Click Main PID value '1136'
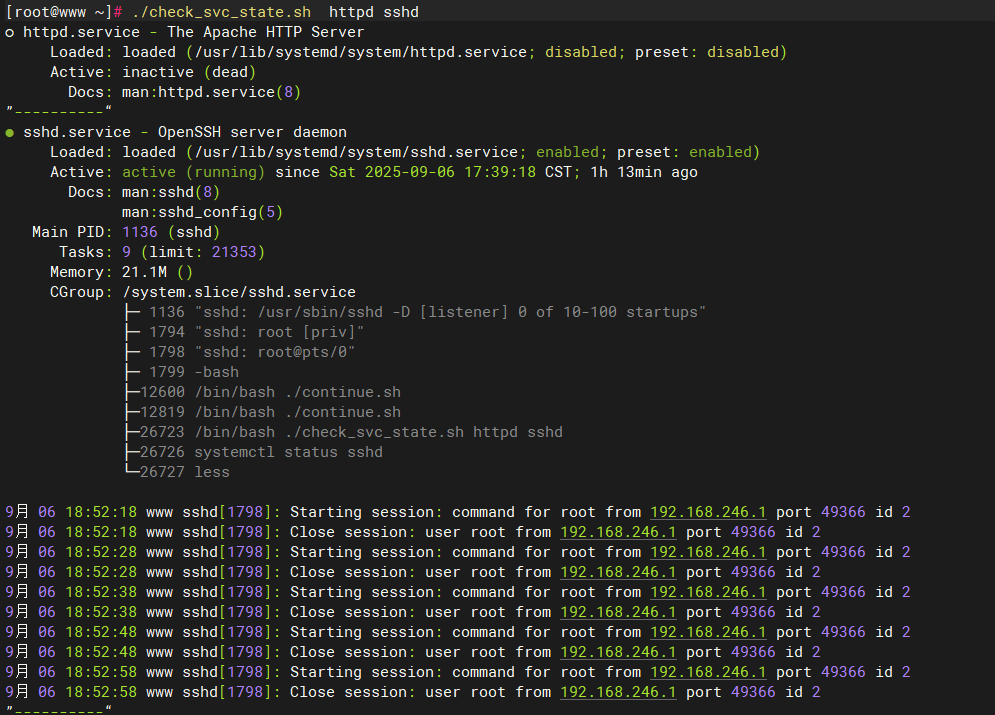The width and height of the screenshot is (995, 715). (x=140, y=232)
